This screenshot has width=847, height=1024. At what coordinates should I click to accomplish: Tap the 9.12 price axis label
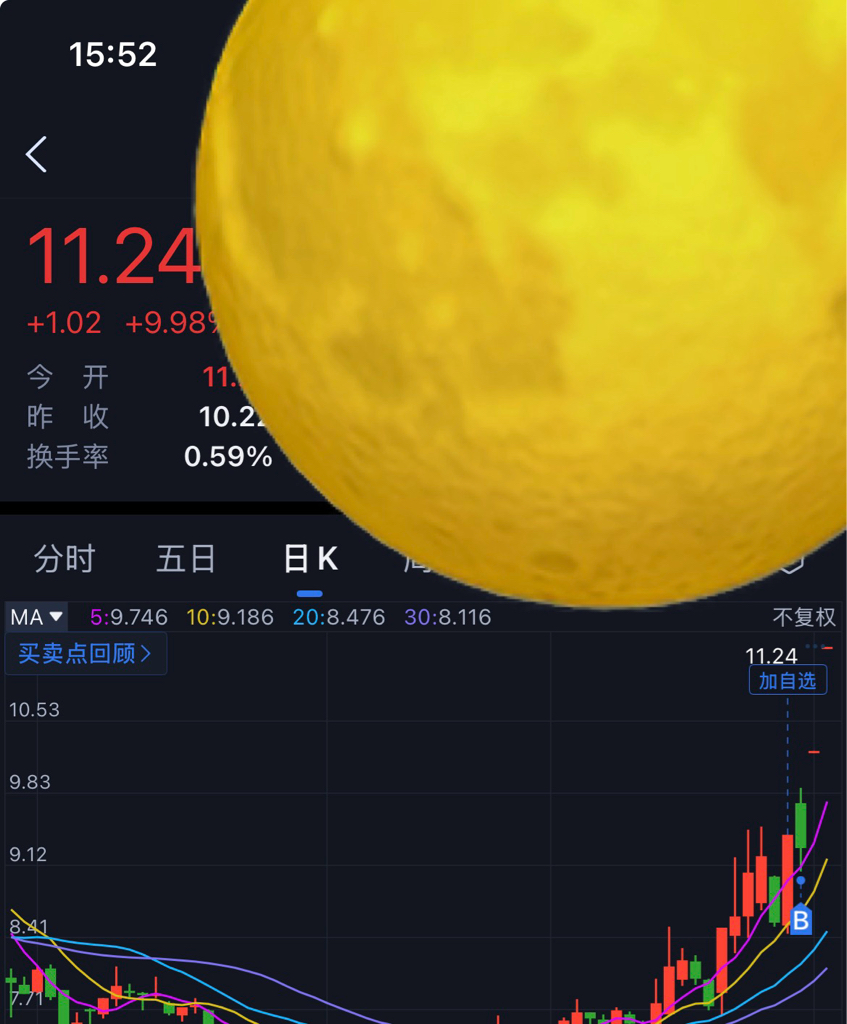(28, 855)
